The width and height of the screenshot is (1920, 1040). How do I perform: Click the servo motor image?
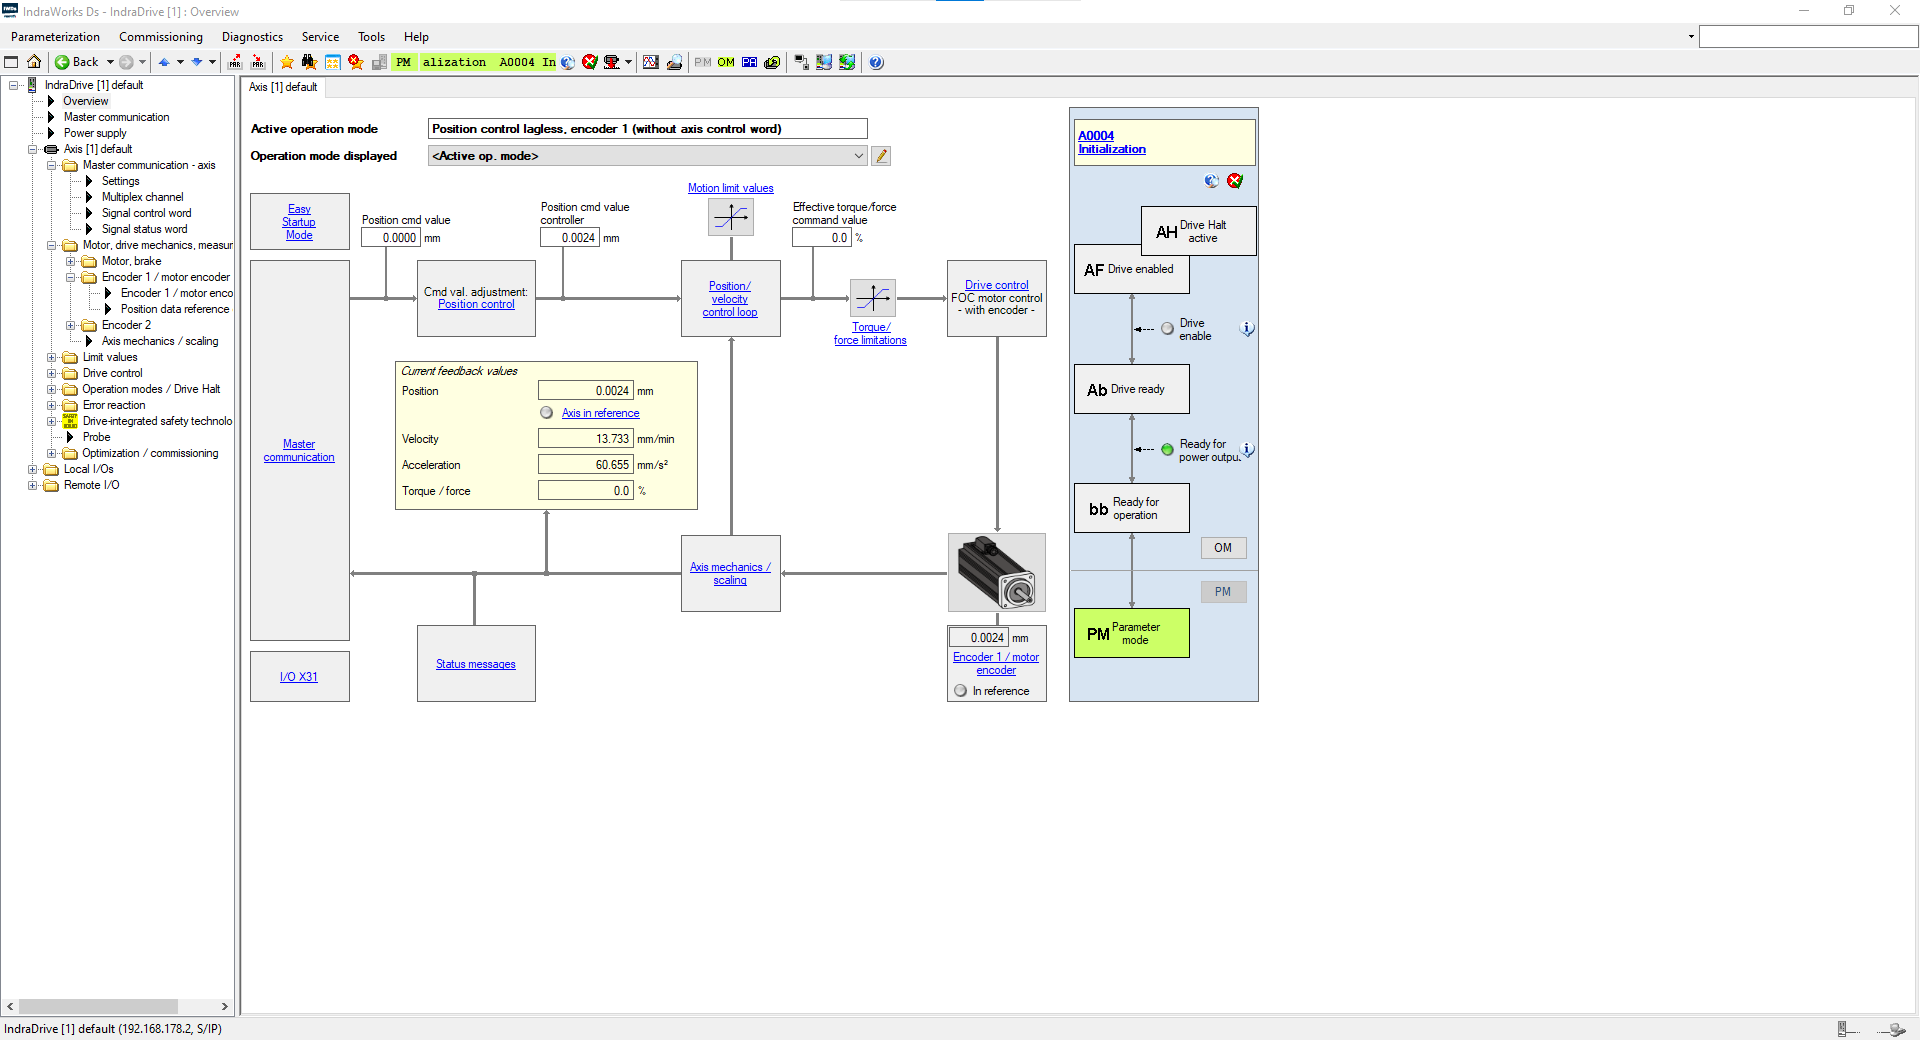997,572
